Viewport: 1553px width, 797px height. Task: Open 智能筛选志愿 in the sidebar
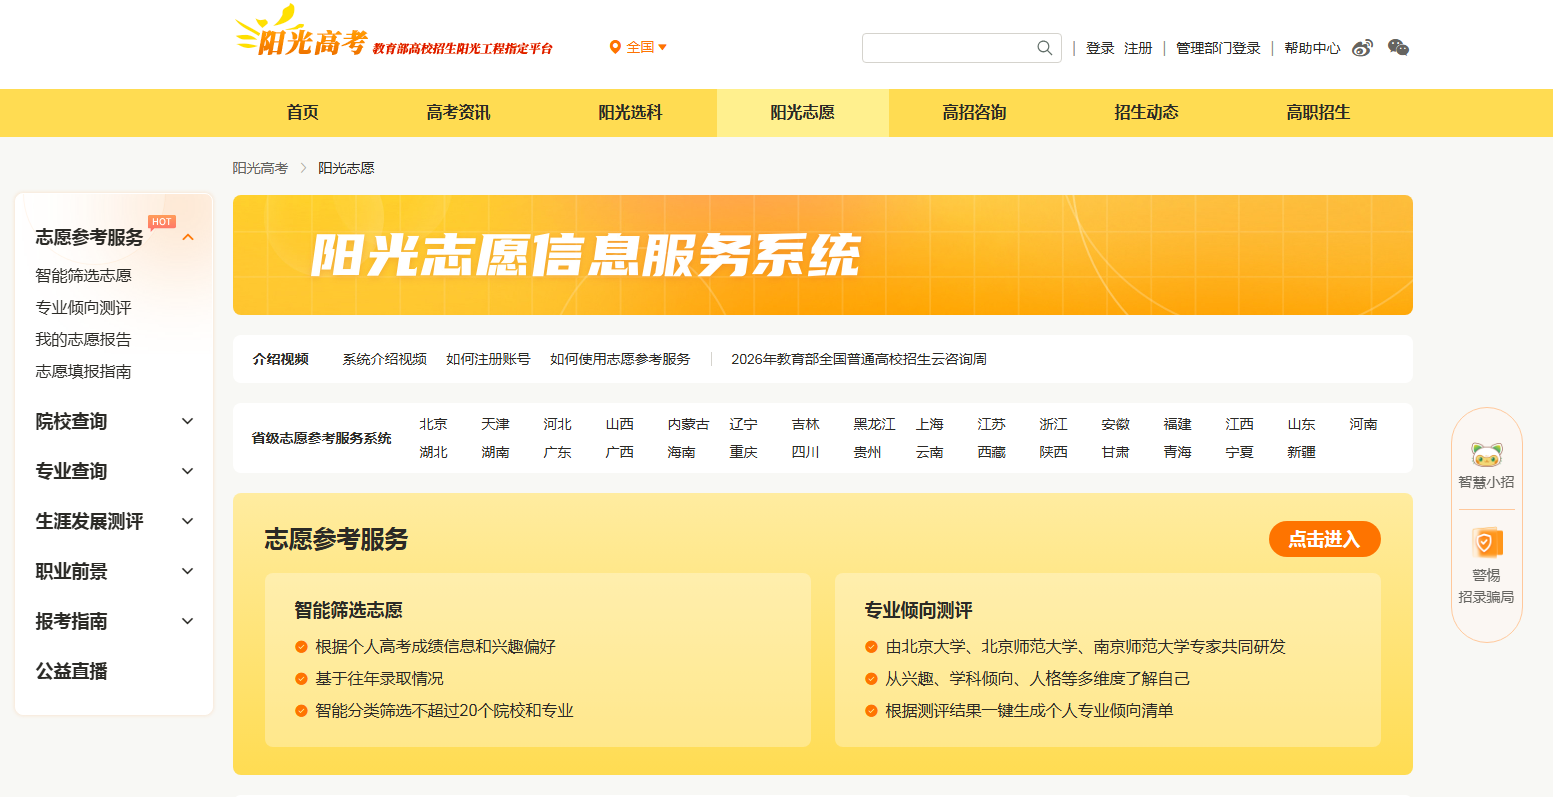[x=84, y=276]
